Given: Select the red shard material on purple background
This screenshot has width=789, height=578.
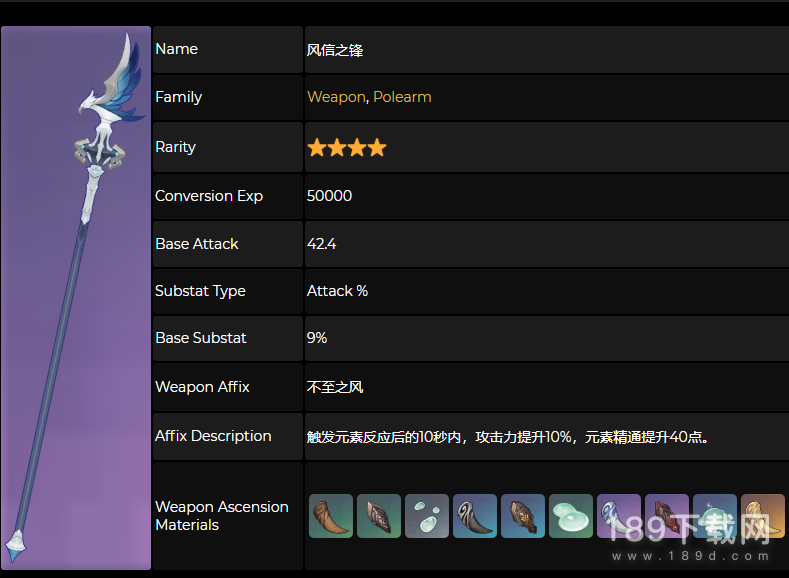Looking at the screenshot, I should click(x=667, y=516).
